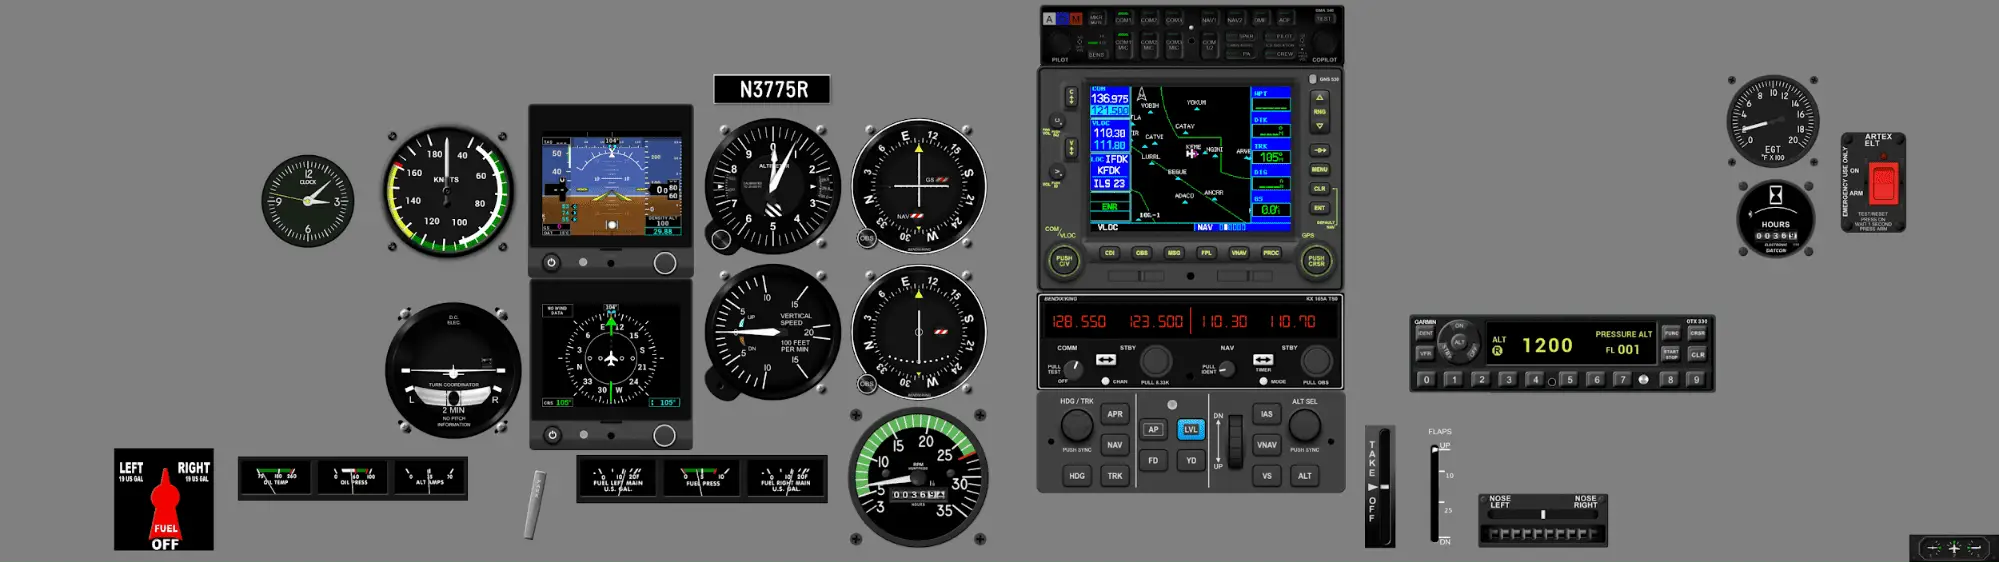Toggle the yaw damper YD button
The image size is (1999, 563).
pyautogui.click(x=1190, y=461)
